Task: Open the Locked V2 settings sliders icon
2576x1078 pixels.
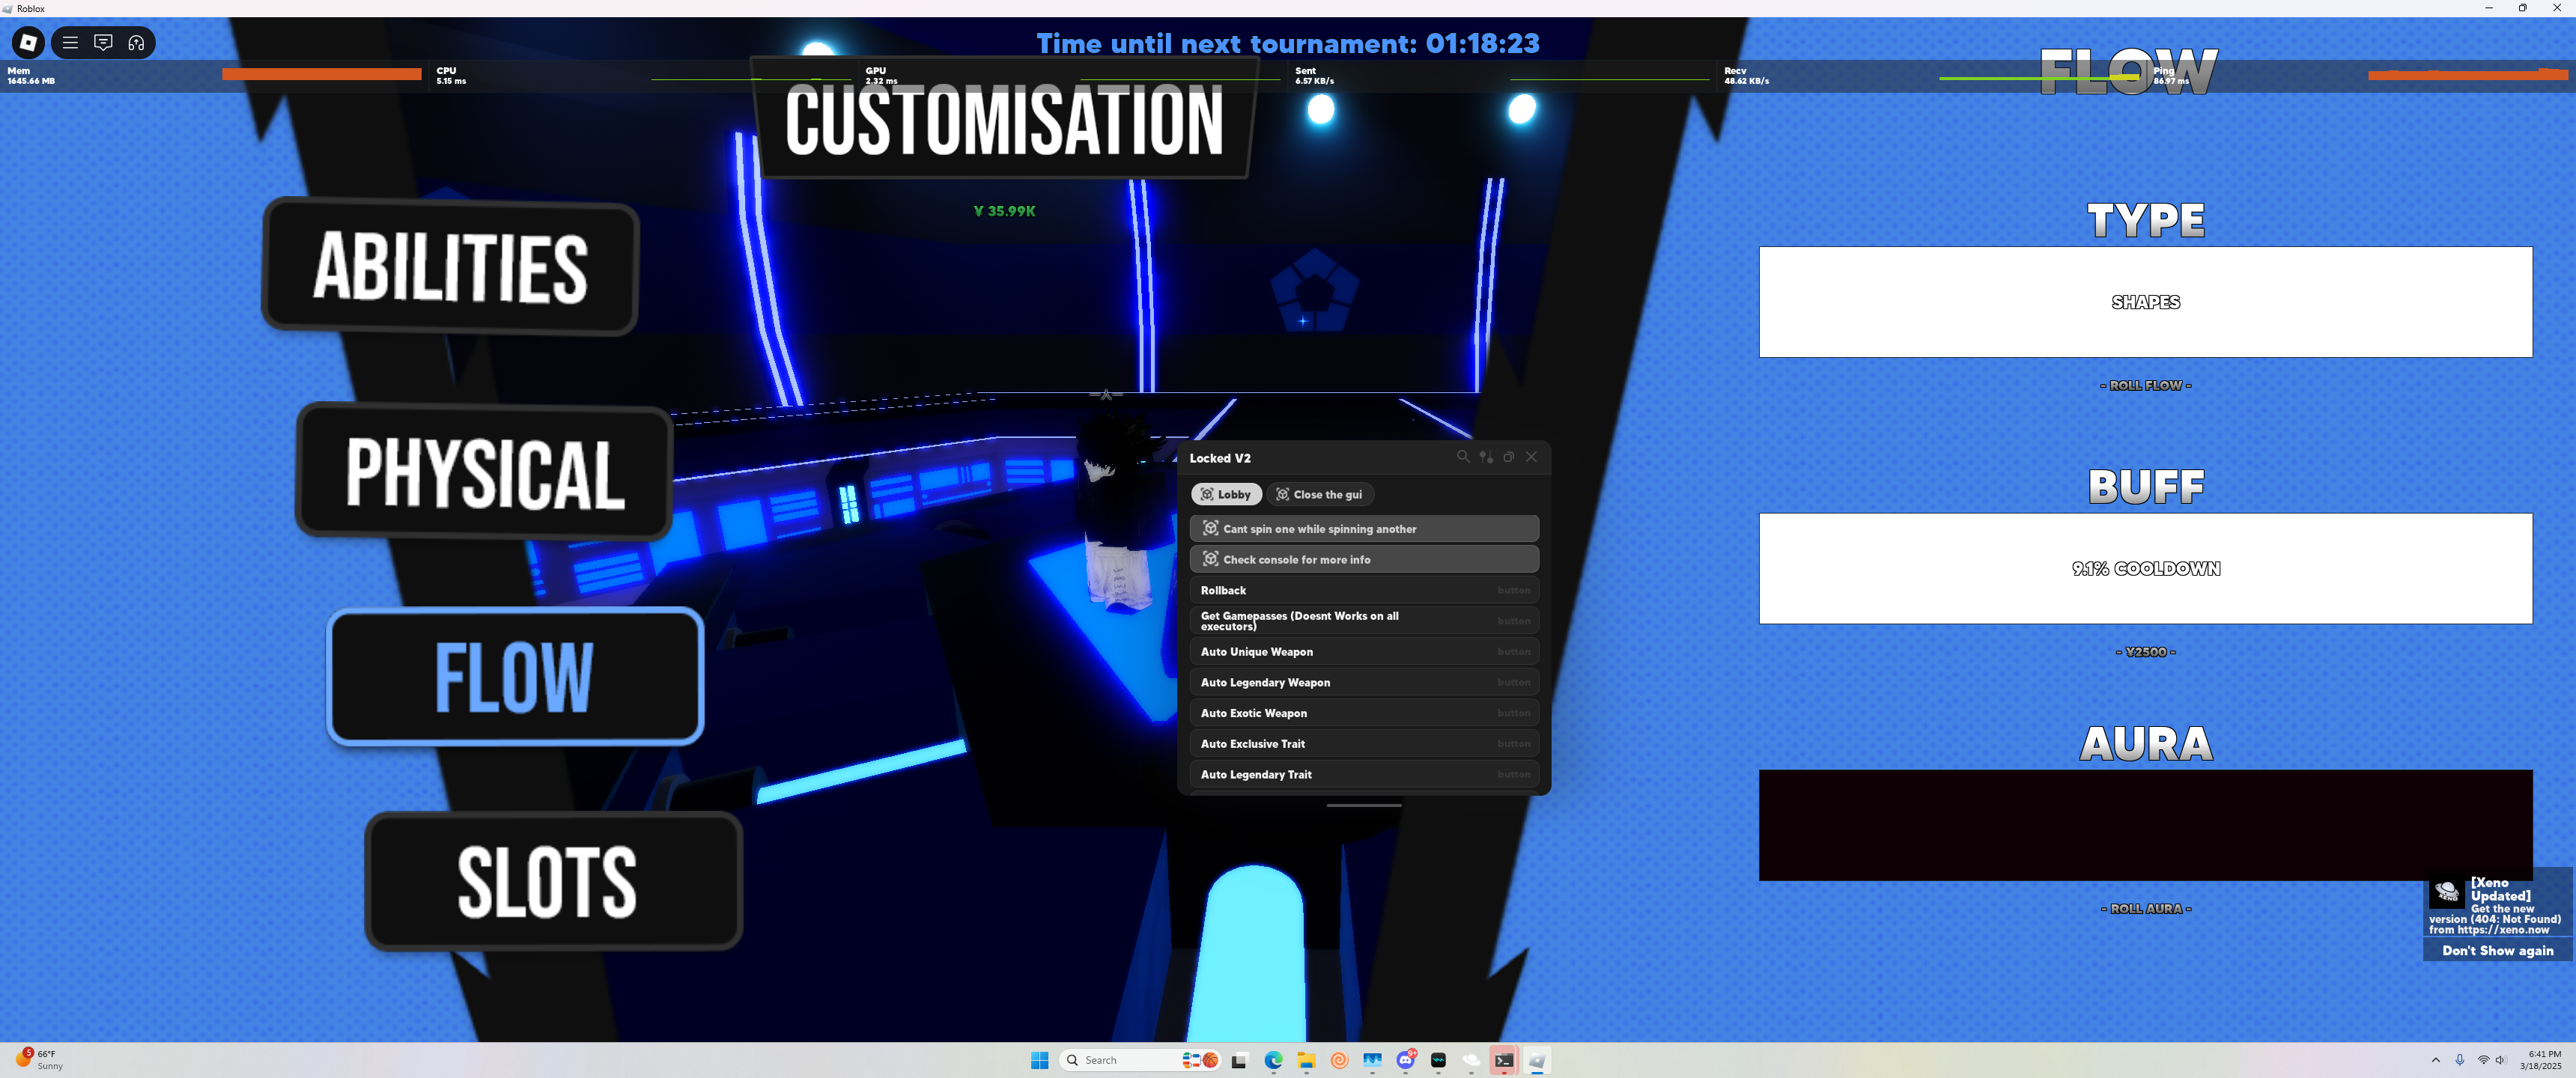Action: [1486, 457]
